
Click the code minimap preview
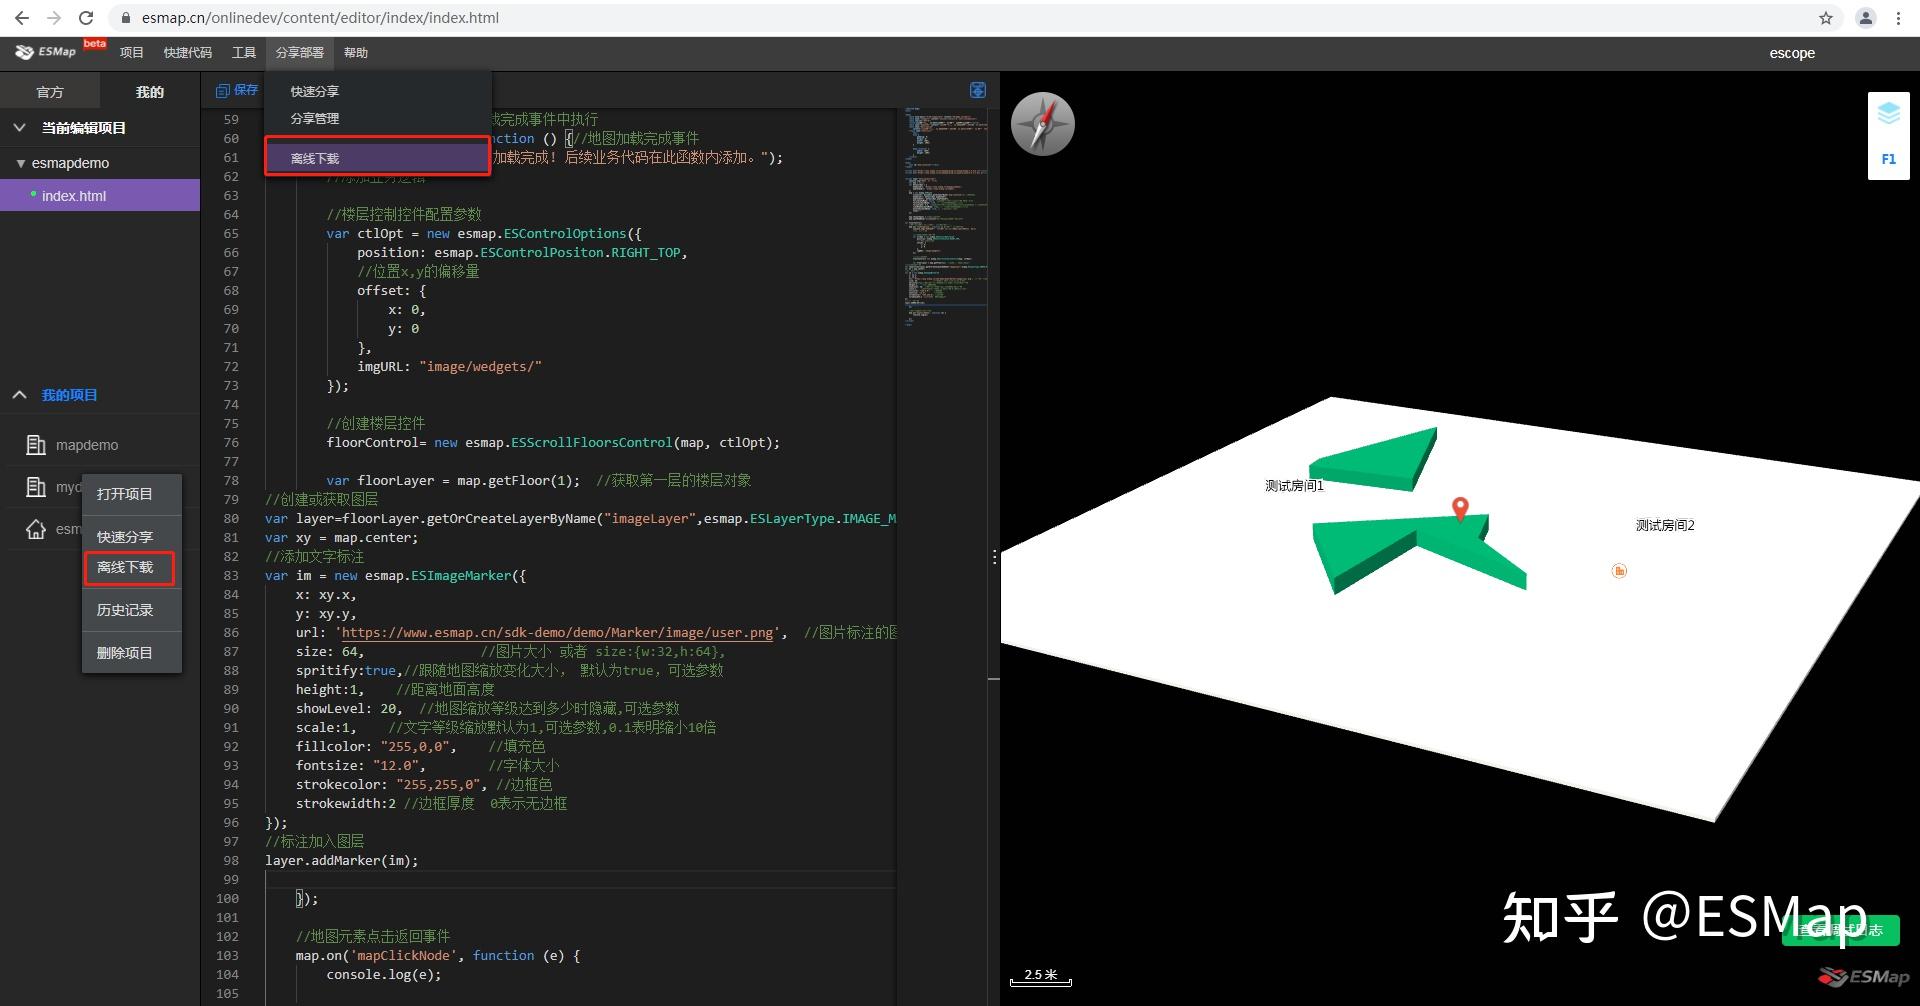pos(946,215)
